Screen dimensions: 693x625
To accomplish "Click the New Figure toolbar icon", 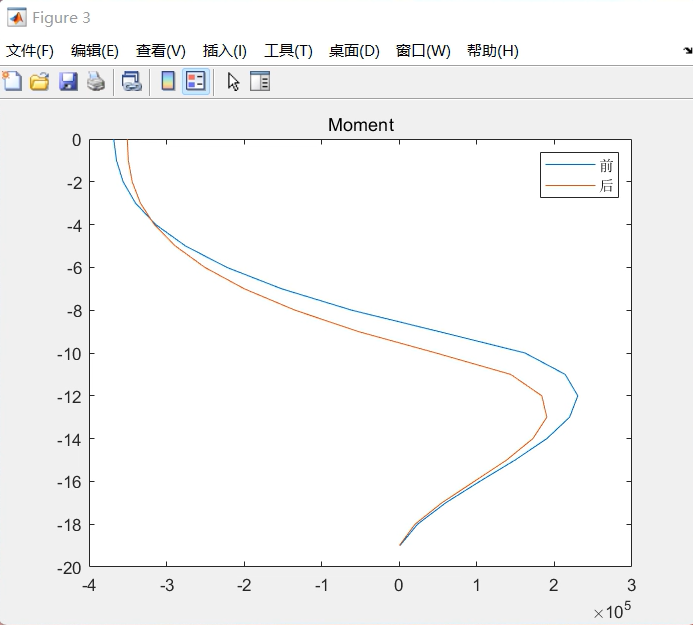I will pyautogui.click(x=12, y=81).
